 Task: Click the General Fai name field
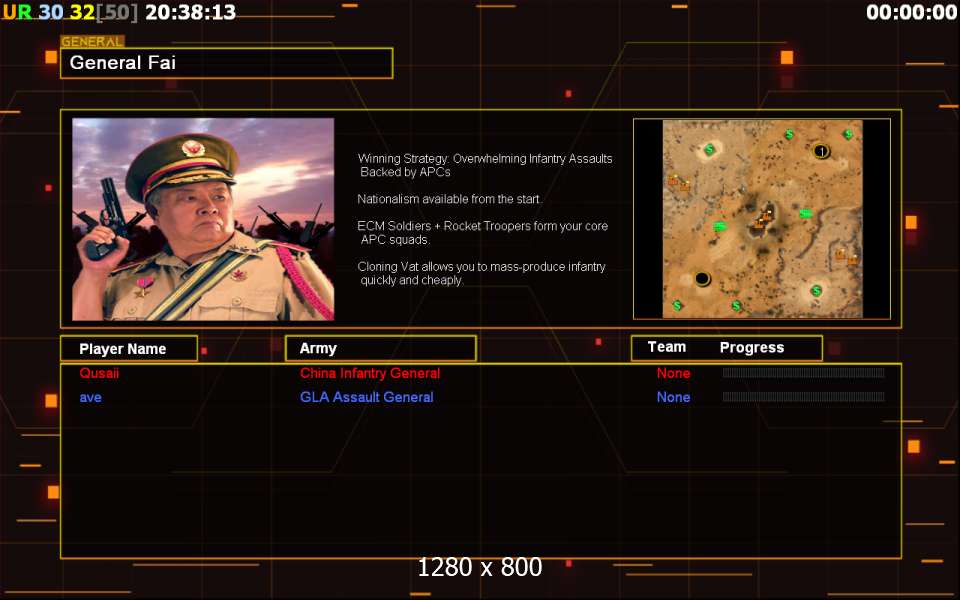(x=227, y=63)
